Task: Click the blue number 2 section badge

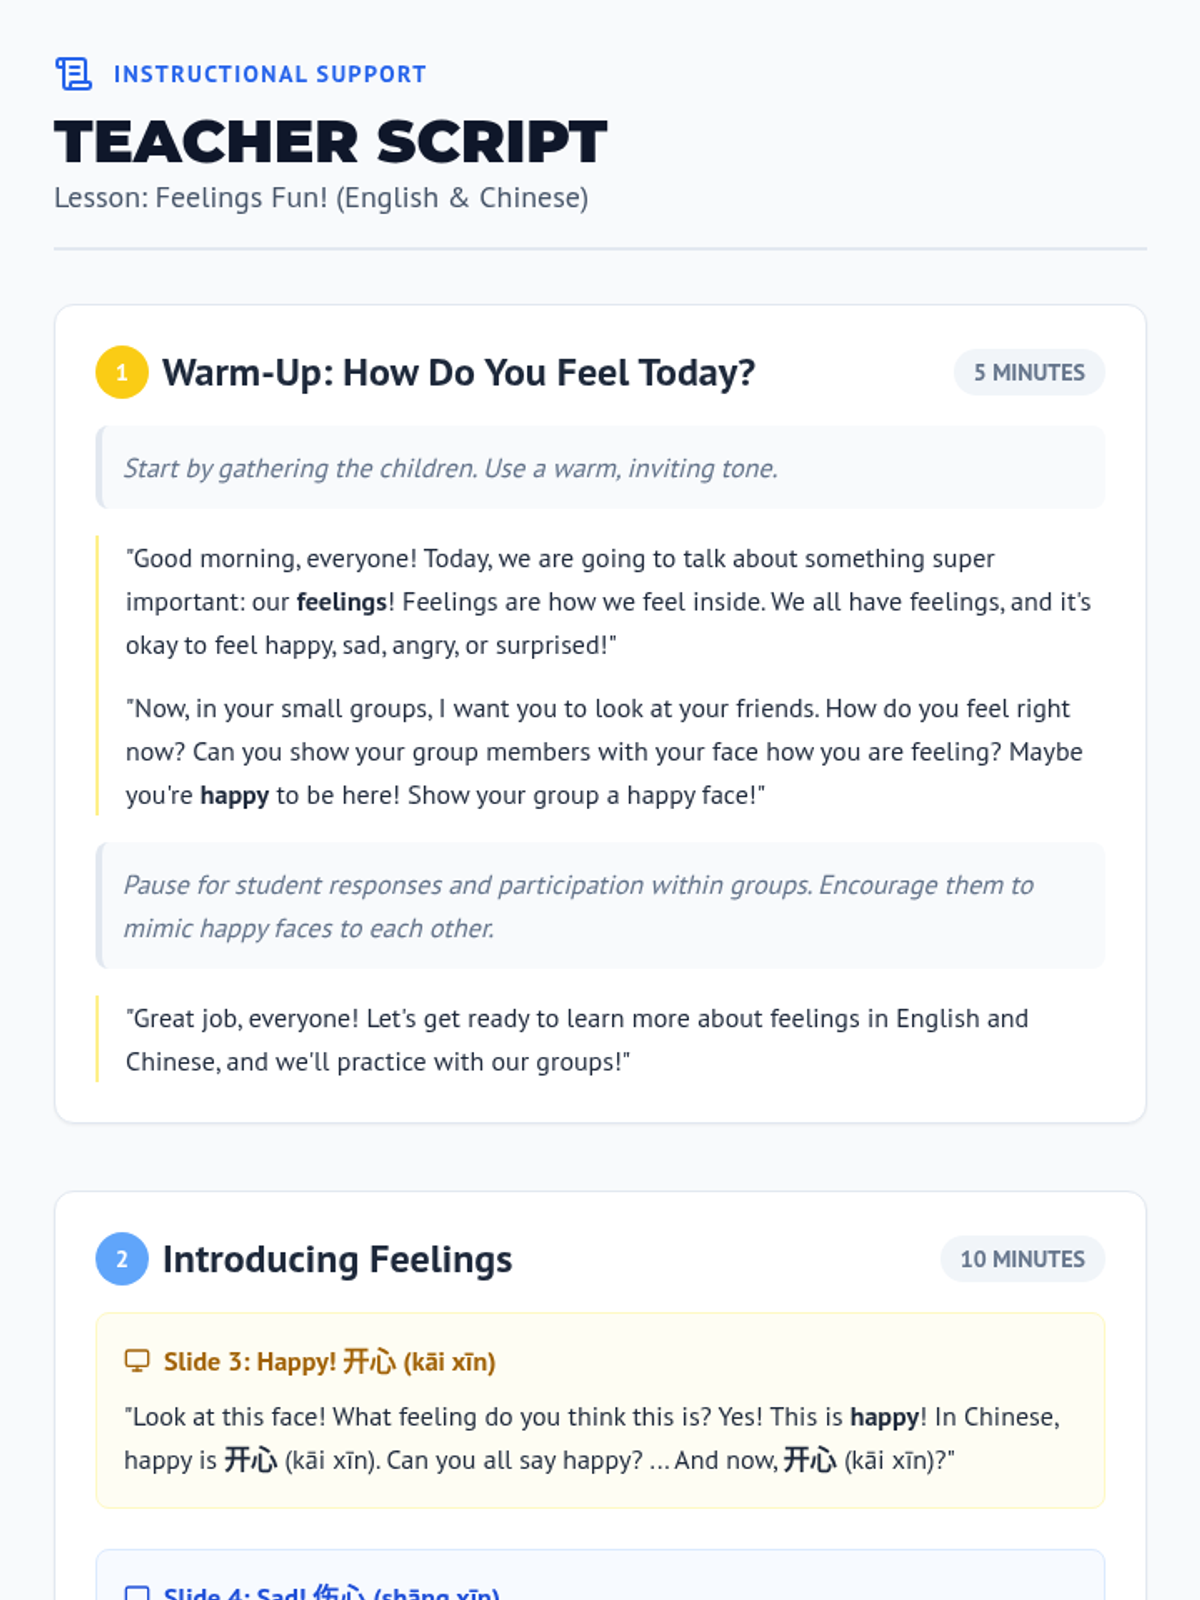Action: pyautogui.click(x=122, y=1259)
